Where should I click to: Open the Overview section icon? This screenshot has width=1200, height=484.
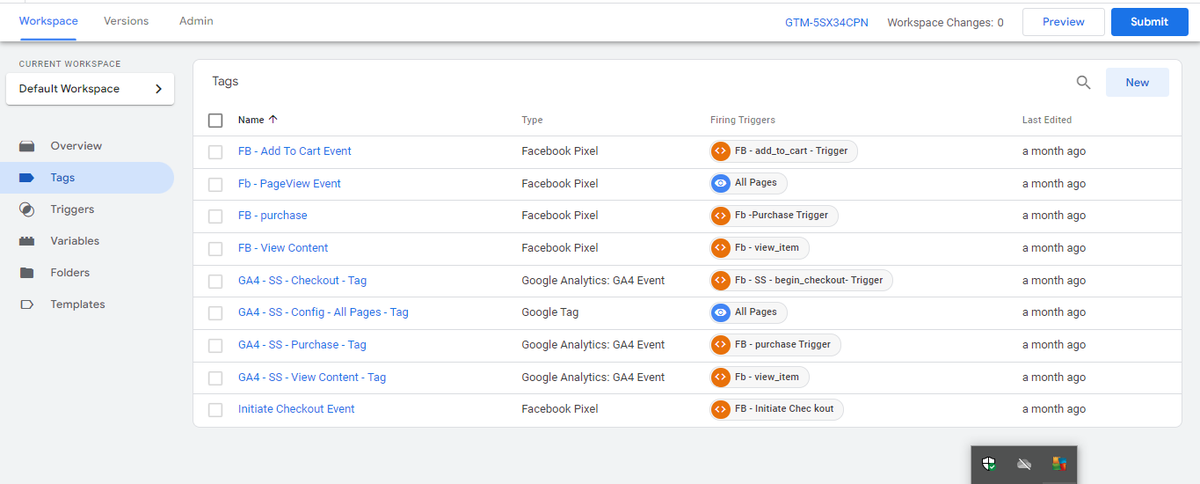28,146
